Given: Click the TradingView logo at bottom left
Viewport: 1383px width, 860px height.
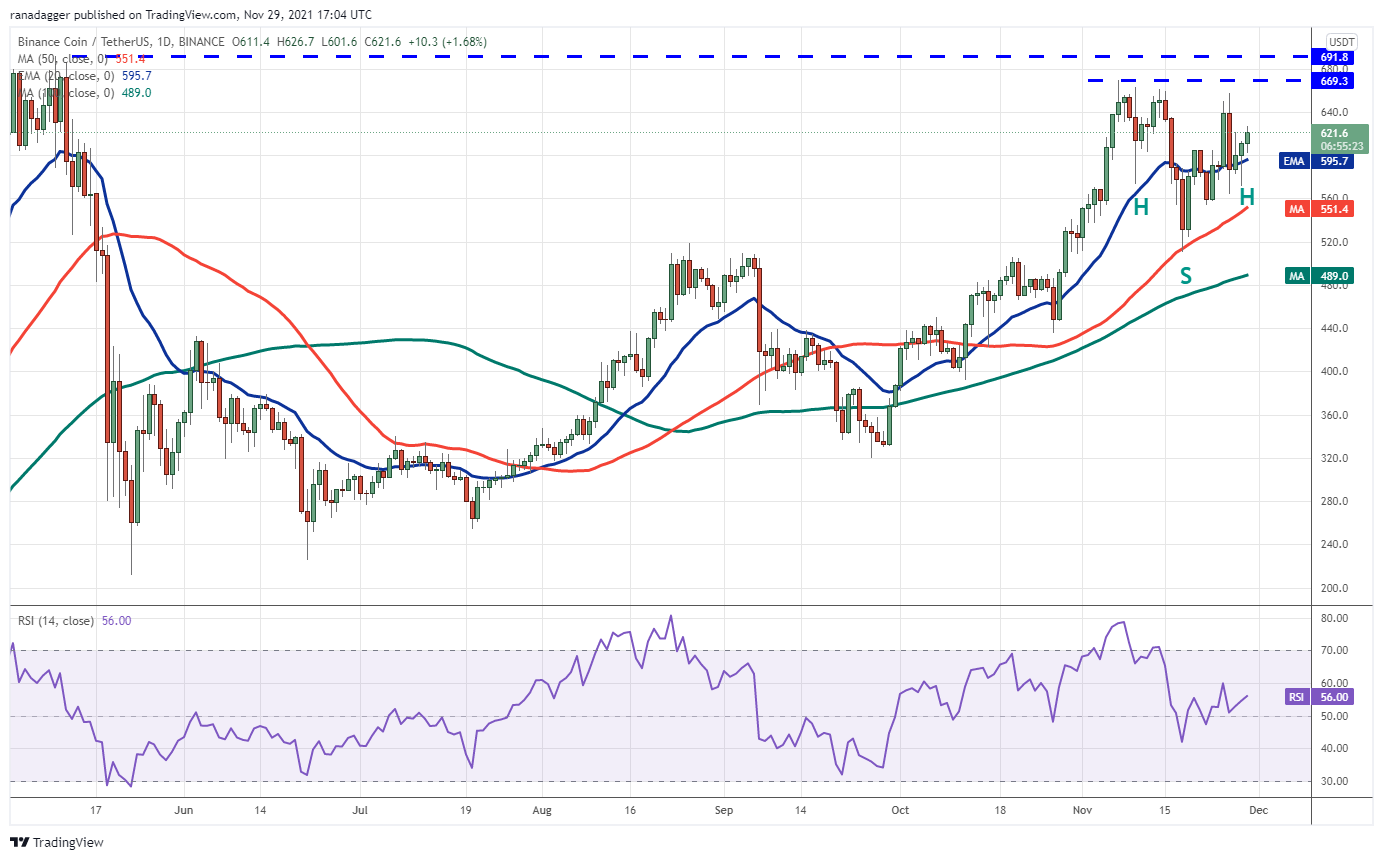Looking at the screenshot, I should tap(57, 842).
